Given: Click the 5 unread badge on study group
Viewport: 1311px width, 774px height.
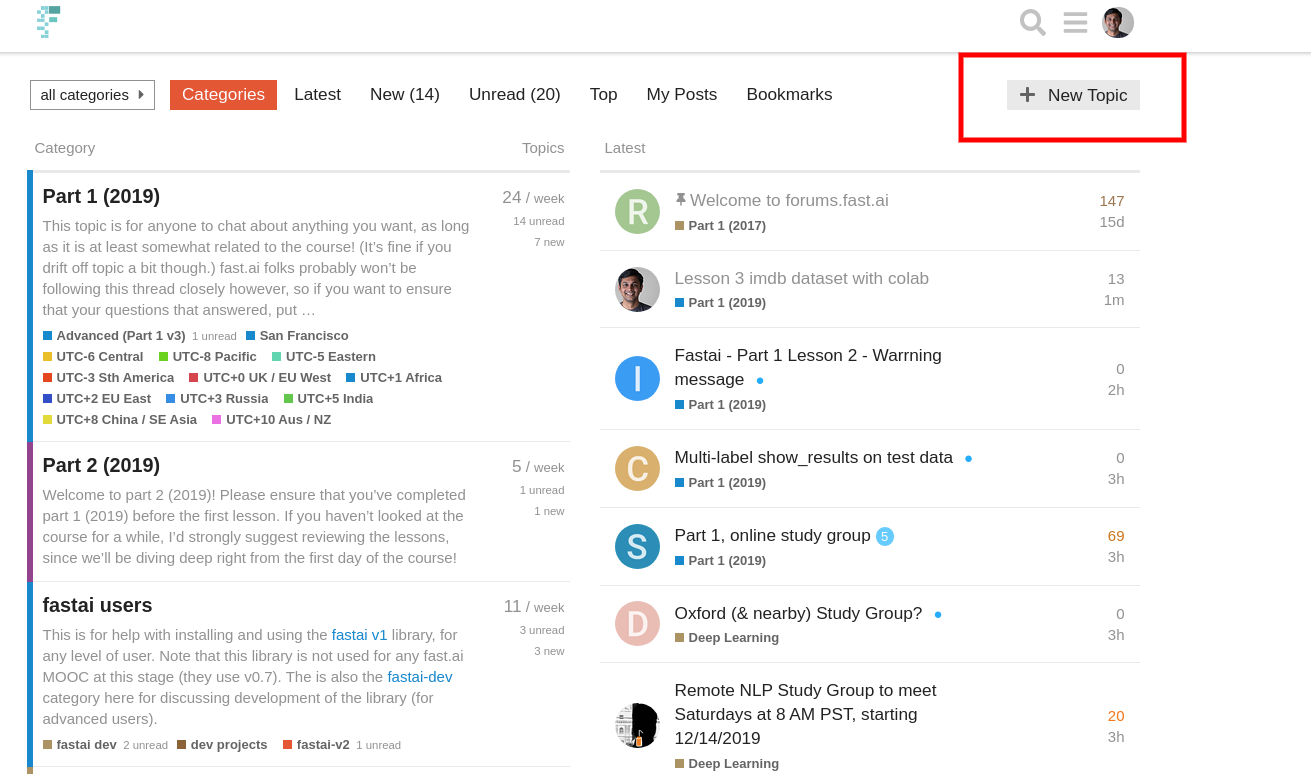Looking at the screenshot, I should [x=884, y=536].
